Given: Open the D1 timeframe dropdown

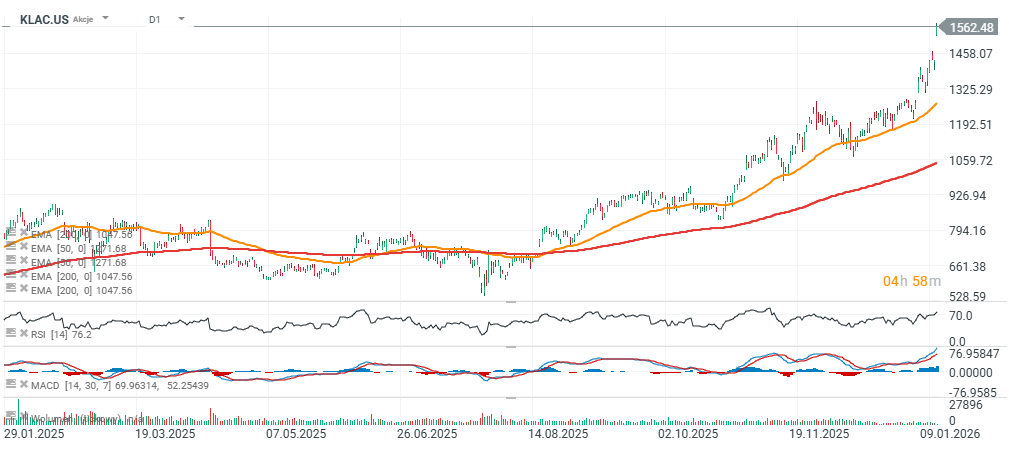Looking at the screenshot, I should tap(180, 18).
